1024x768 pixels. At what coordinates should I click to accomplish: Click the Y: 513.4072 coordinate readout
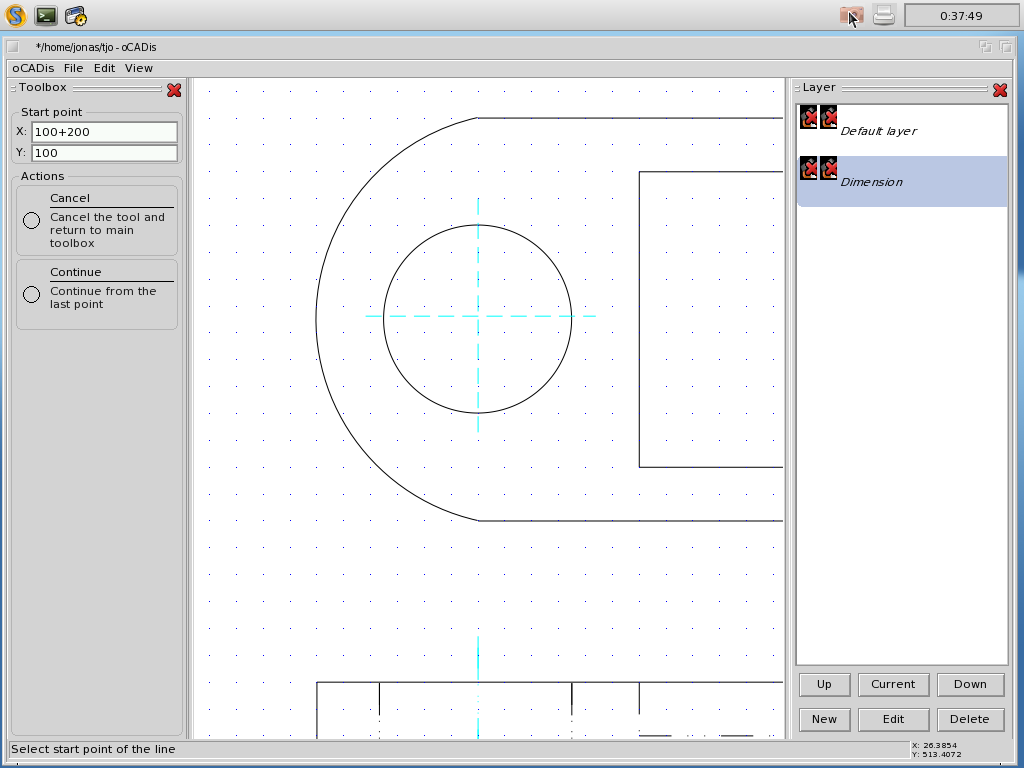pos(937,755)
